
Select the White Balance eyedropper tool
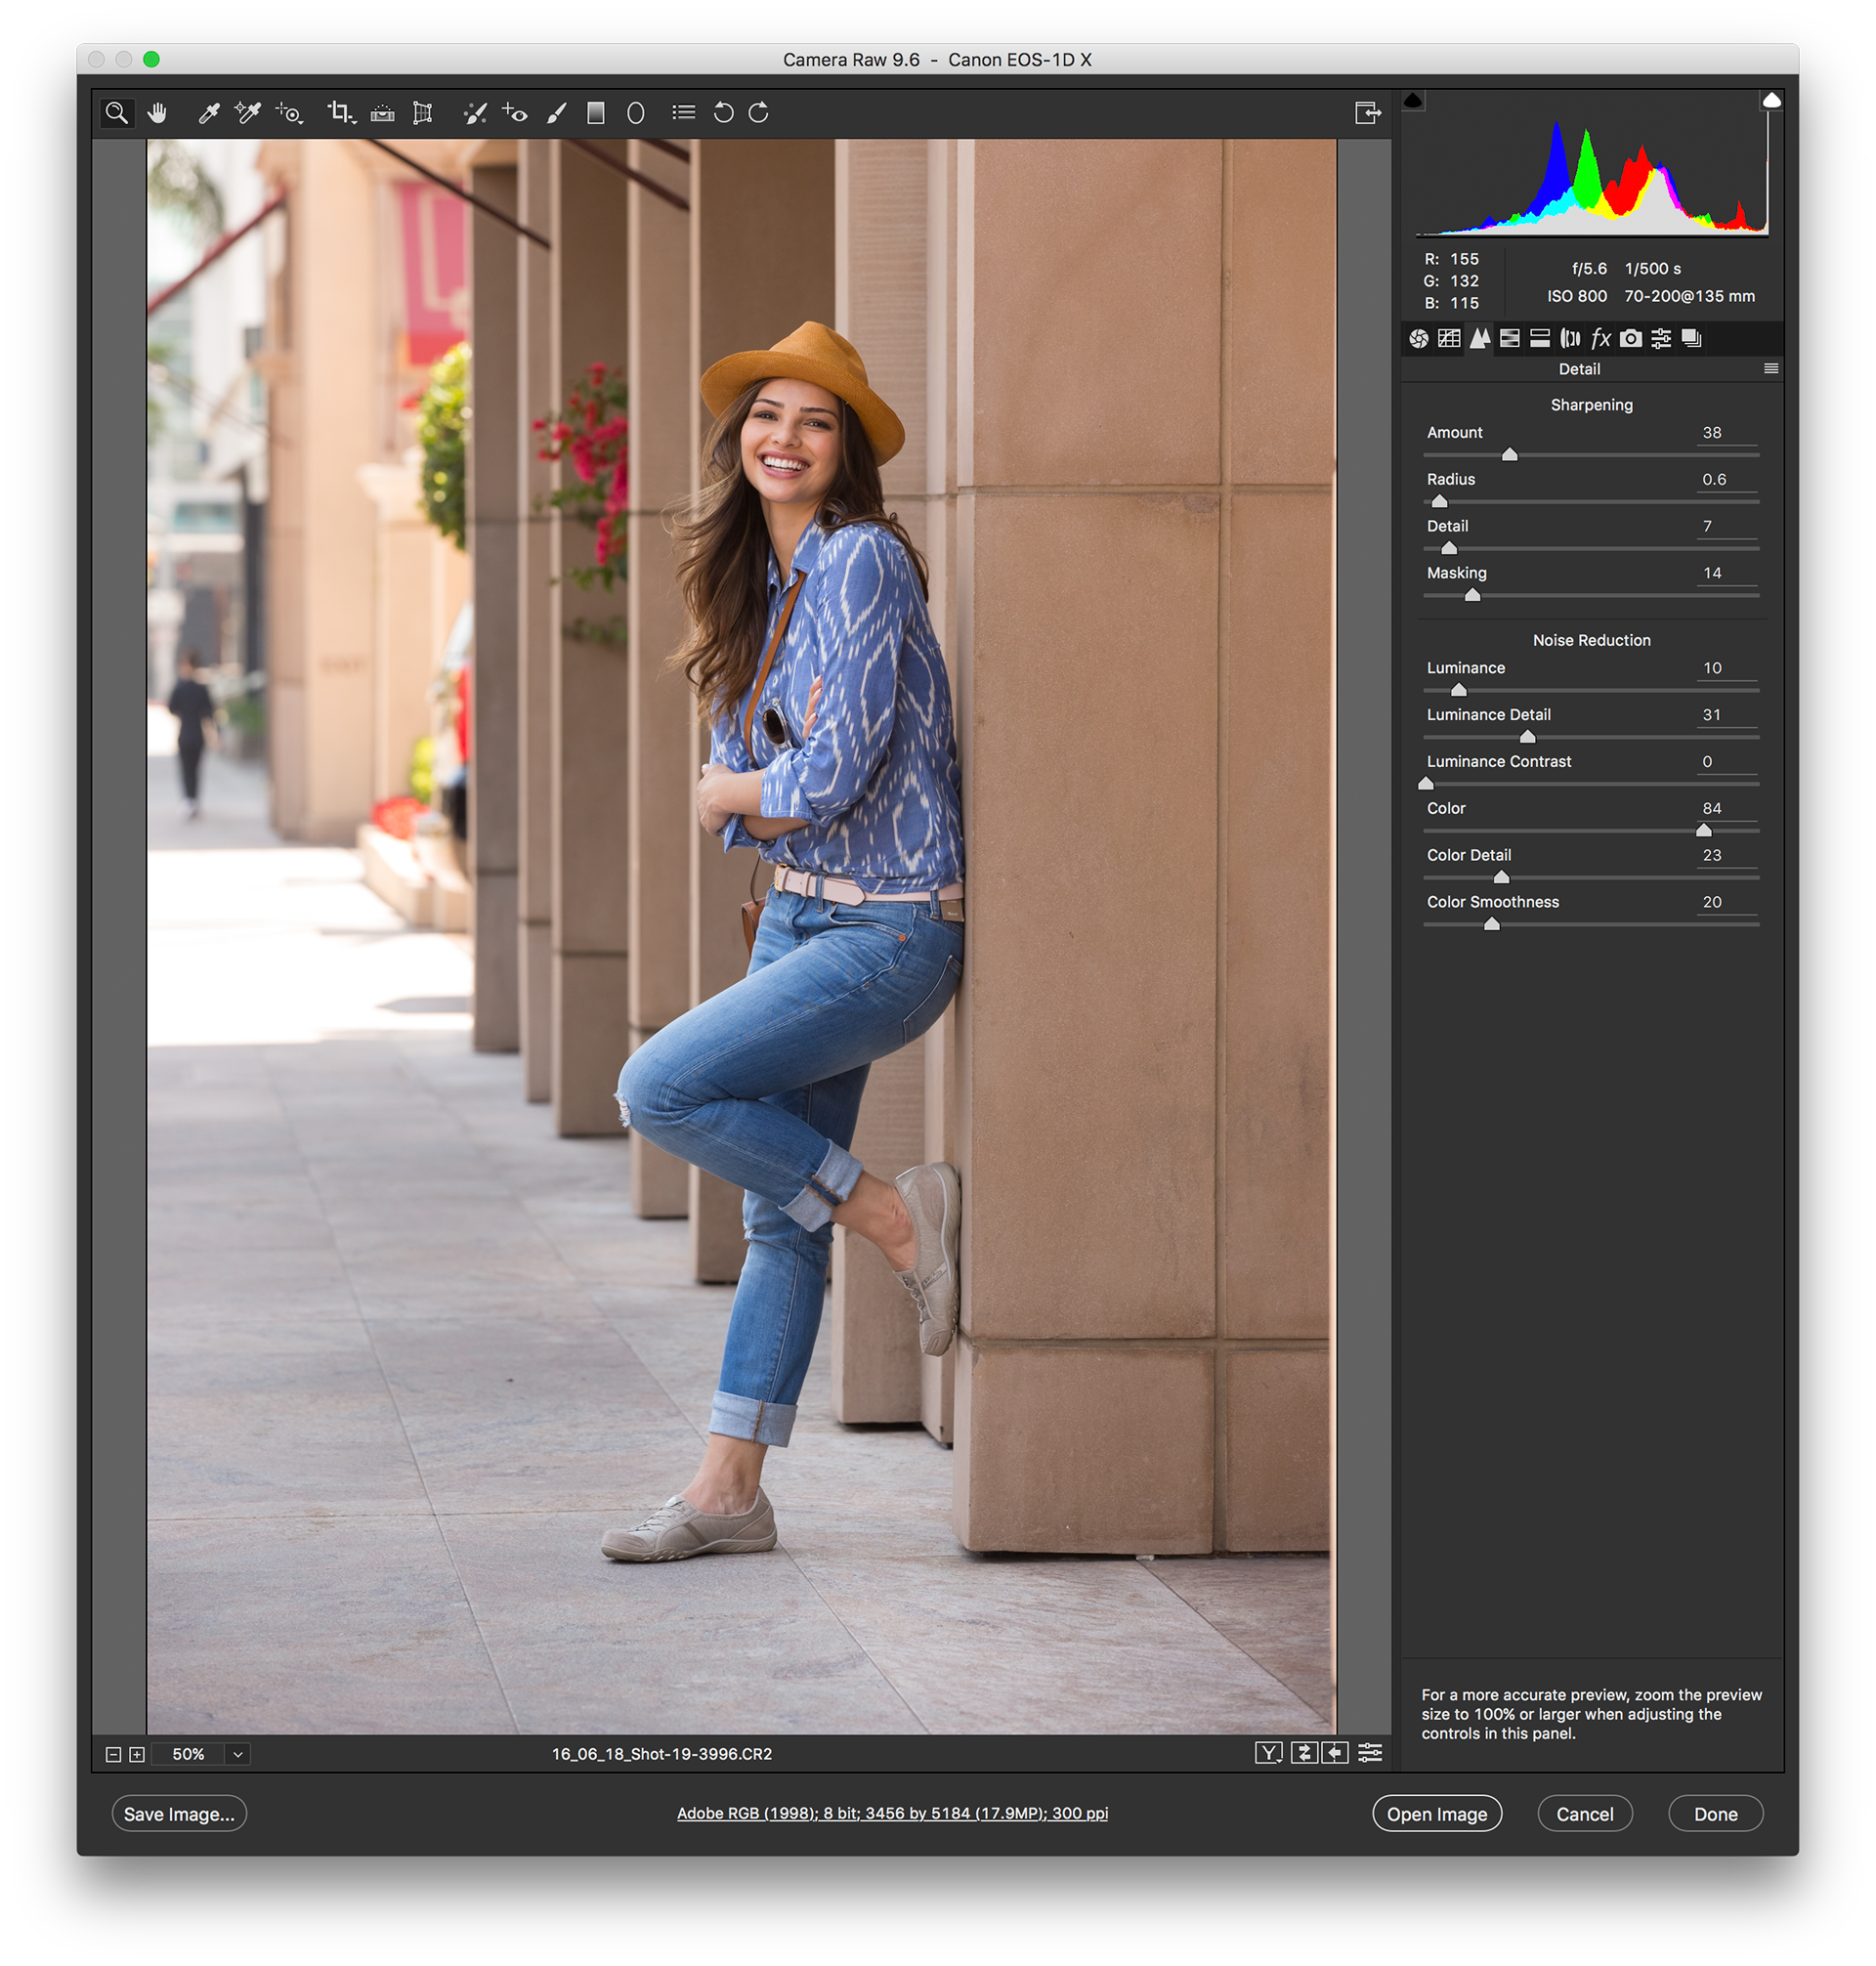208,113
